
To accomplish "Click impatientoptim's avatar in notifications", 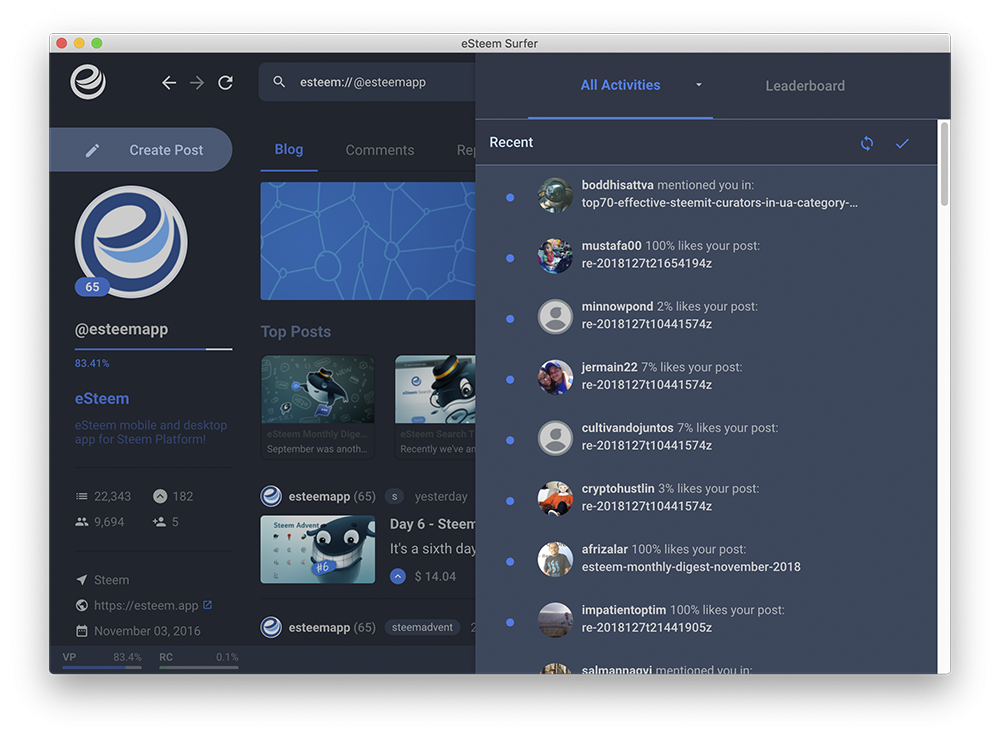I will [555, 620].
